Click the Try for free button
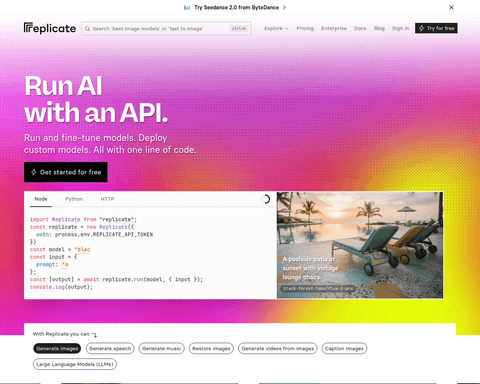480x384 pixels. (x=436, y=28)
